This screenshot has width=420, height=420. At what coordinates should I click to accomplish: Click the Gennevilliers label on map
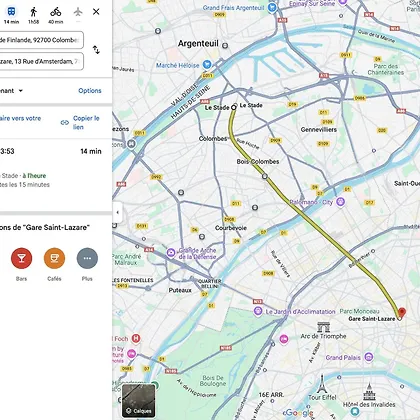pyautogui.click(x=319, y=129)
